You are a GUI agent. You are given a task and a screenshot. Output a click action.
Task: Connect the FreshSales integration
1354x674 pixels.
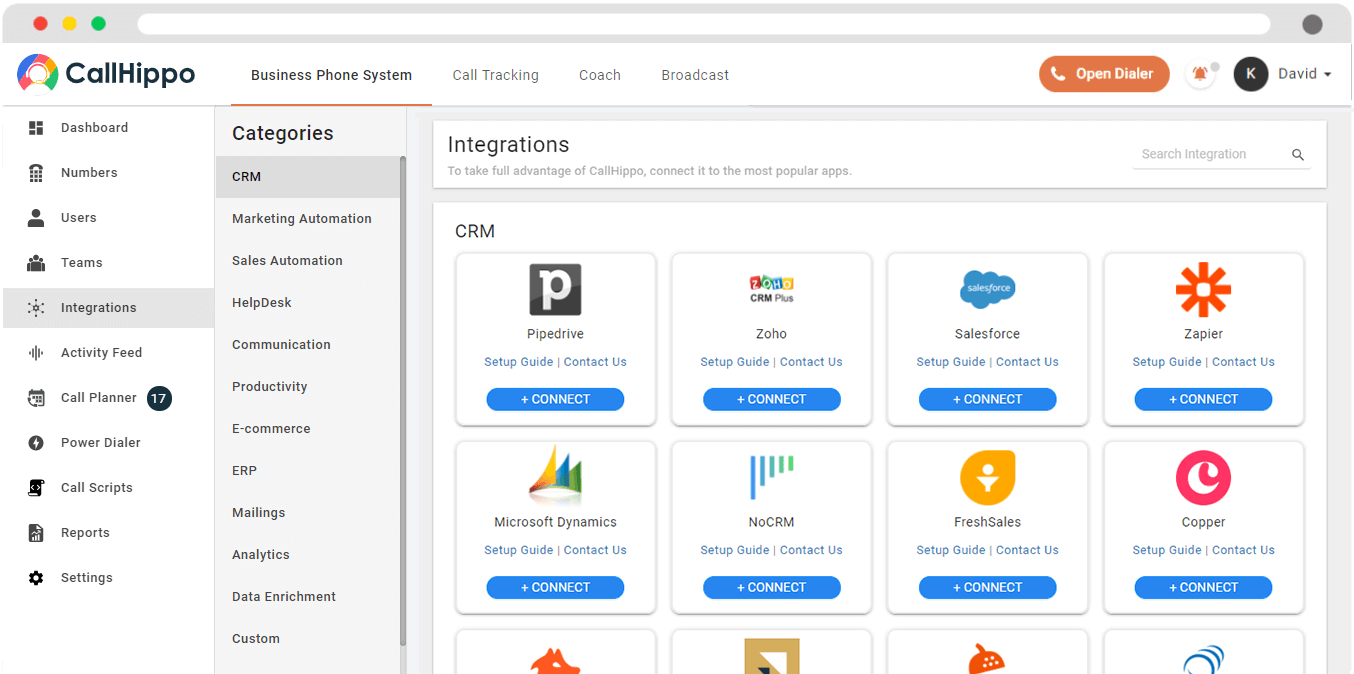click(987, 587)
